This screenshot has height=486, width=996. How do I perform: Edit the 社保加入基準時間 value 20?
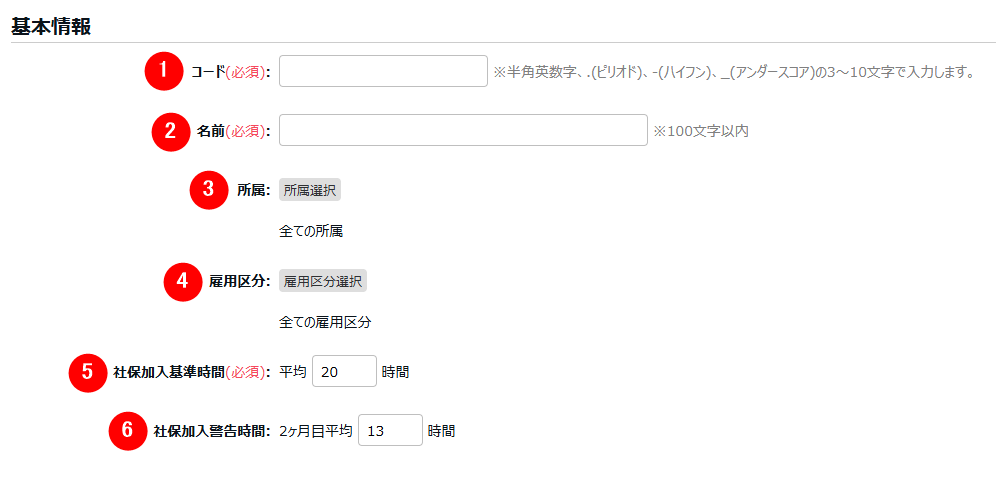point(344,372)
